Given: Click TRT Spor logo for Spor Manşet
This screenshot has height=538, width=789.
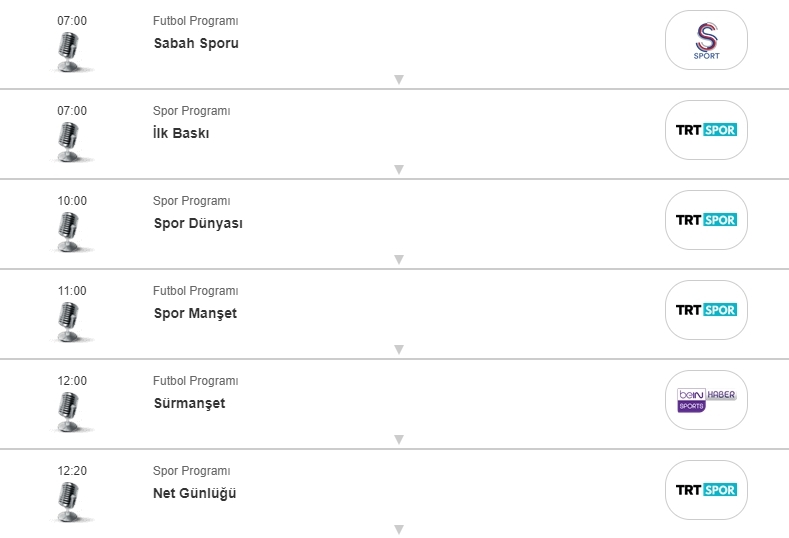Looking at the screenshot, I should click(x=706, y=310).
